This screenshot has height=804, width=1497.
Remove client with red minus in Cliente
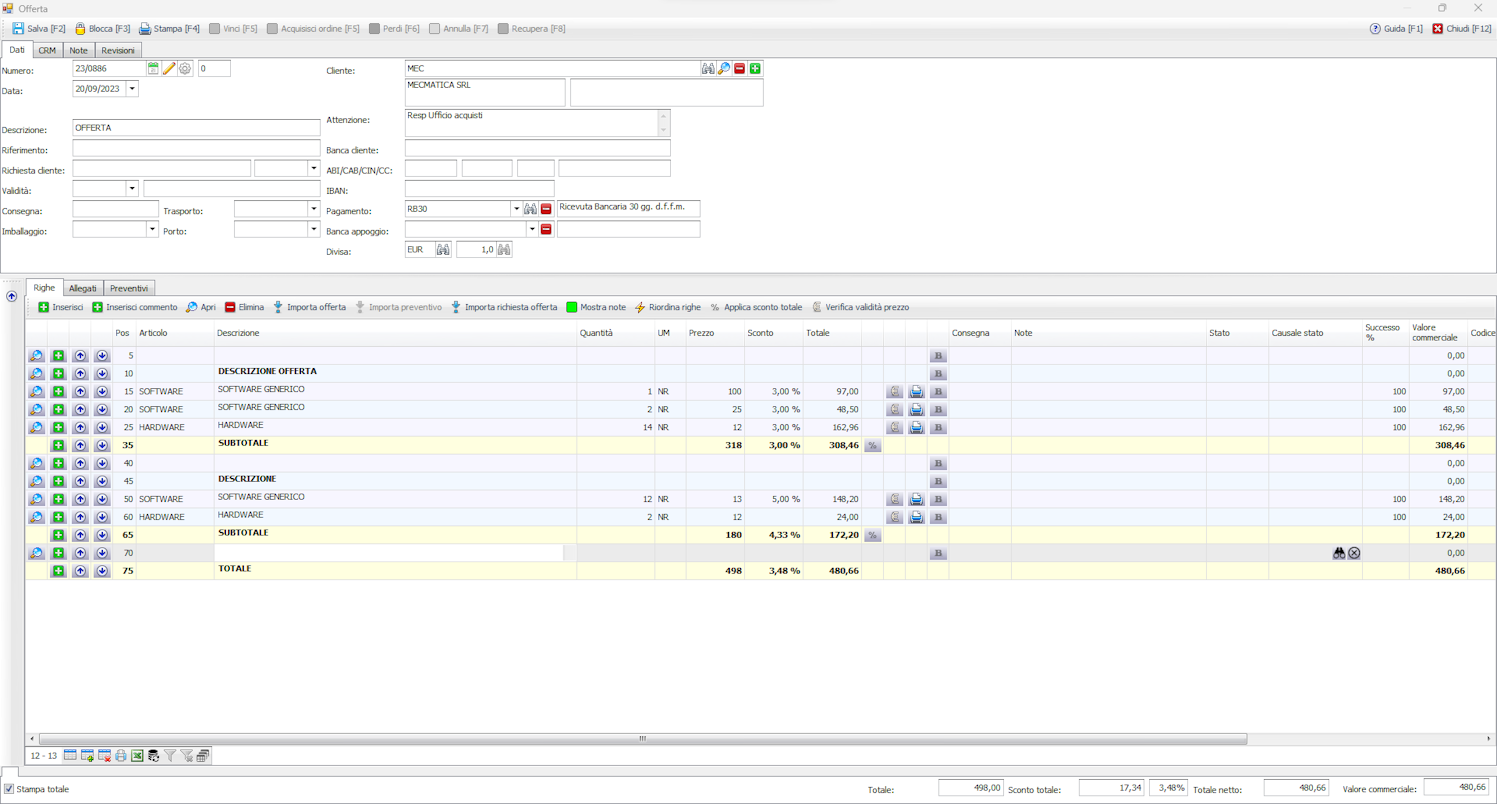click(x=740, y=69)
